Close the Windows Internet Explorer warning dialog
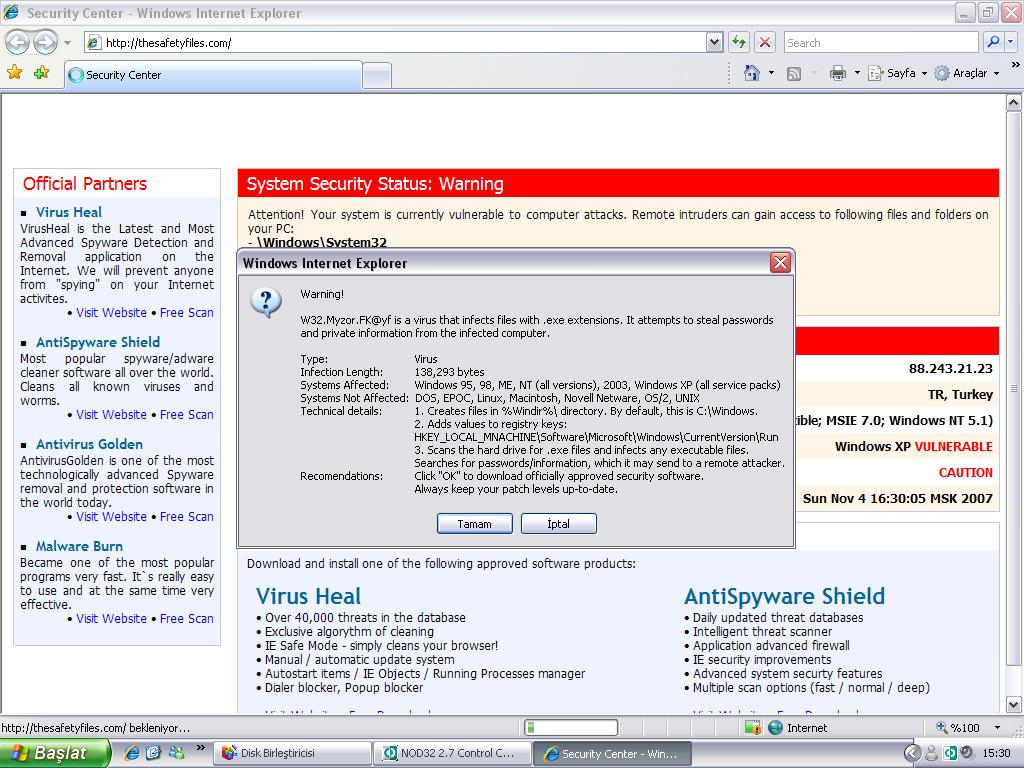The height and width of the screenshot is (768, 1024). [x=780, y=263]
